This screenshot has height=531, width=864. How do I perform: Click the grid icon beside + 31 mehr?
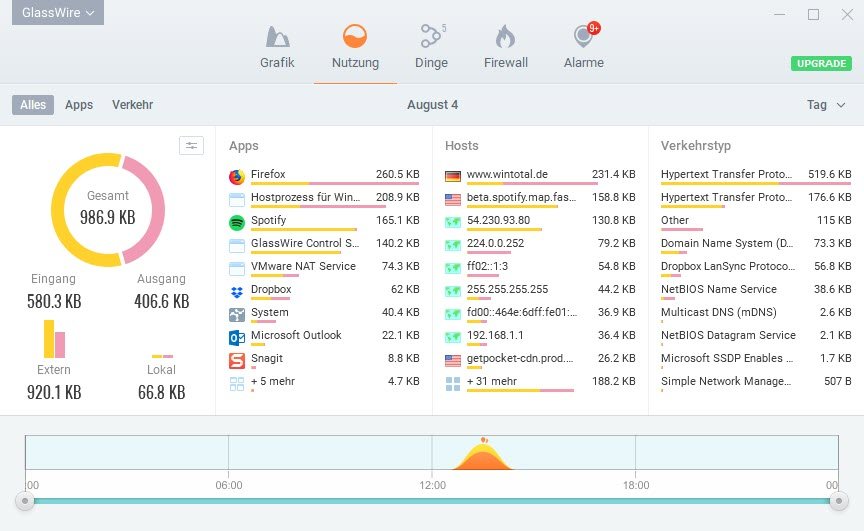(x=453, y=384)
